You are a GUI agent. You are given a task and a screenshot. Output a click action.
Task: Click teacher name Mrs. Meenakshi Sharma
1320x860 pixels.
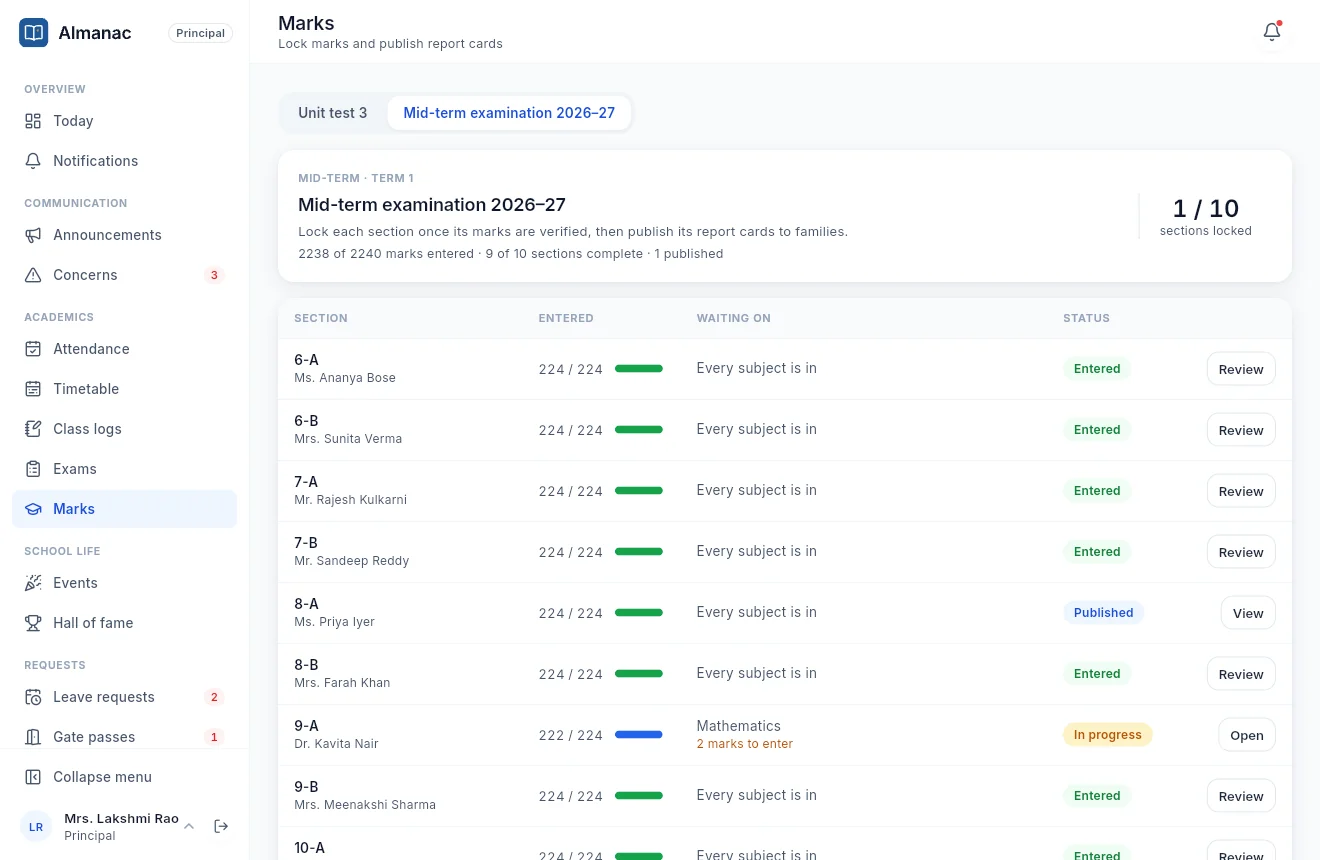point(365,805)
